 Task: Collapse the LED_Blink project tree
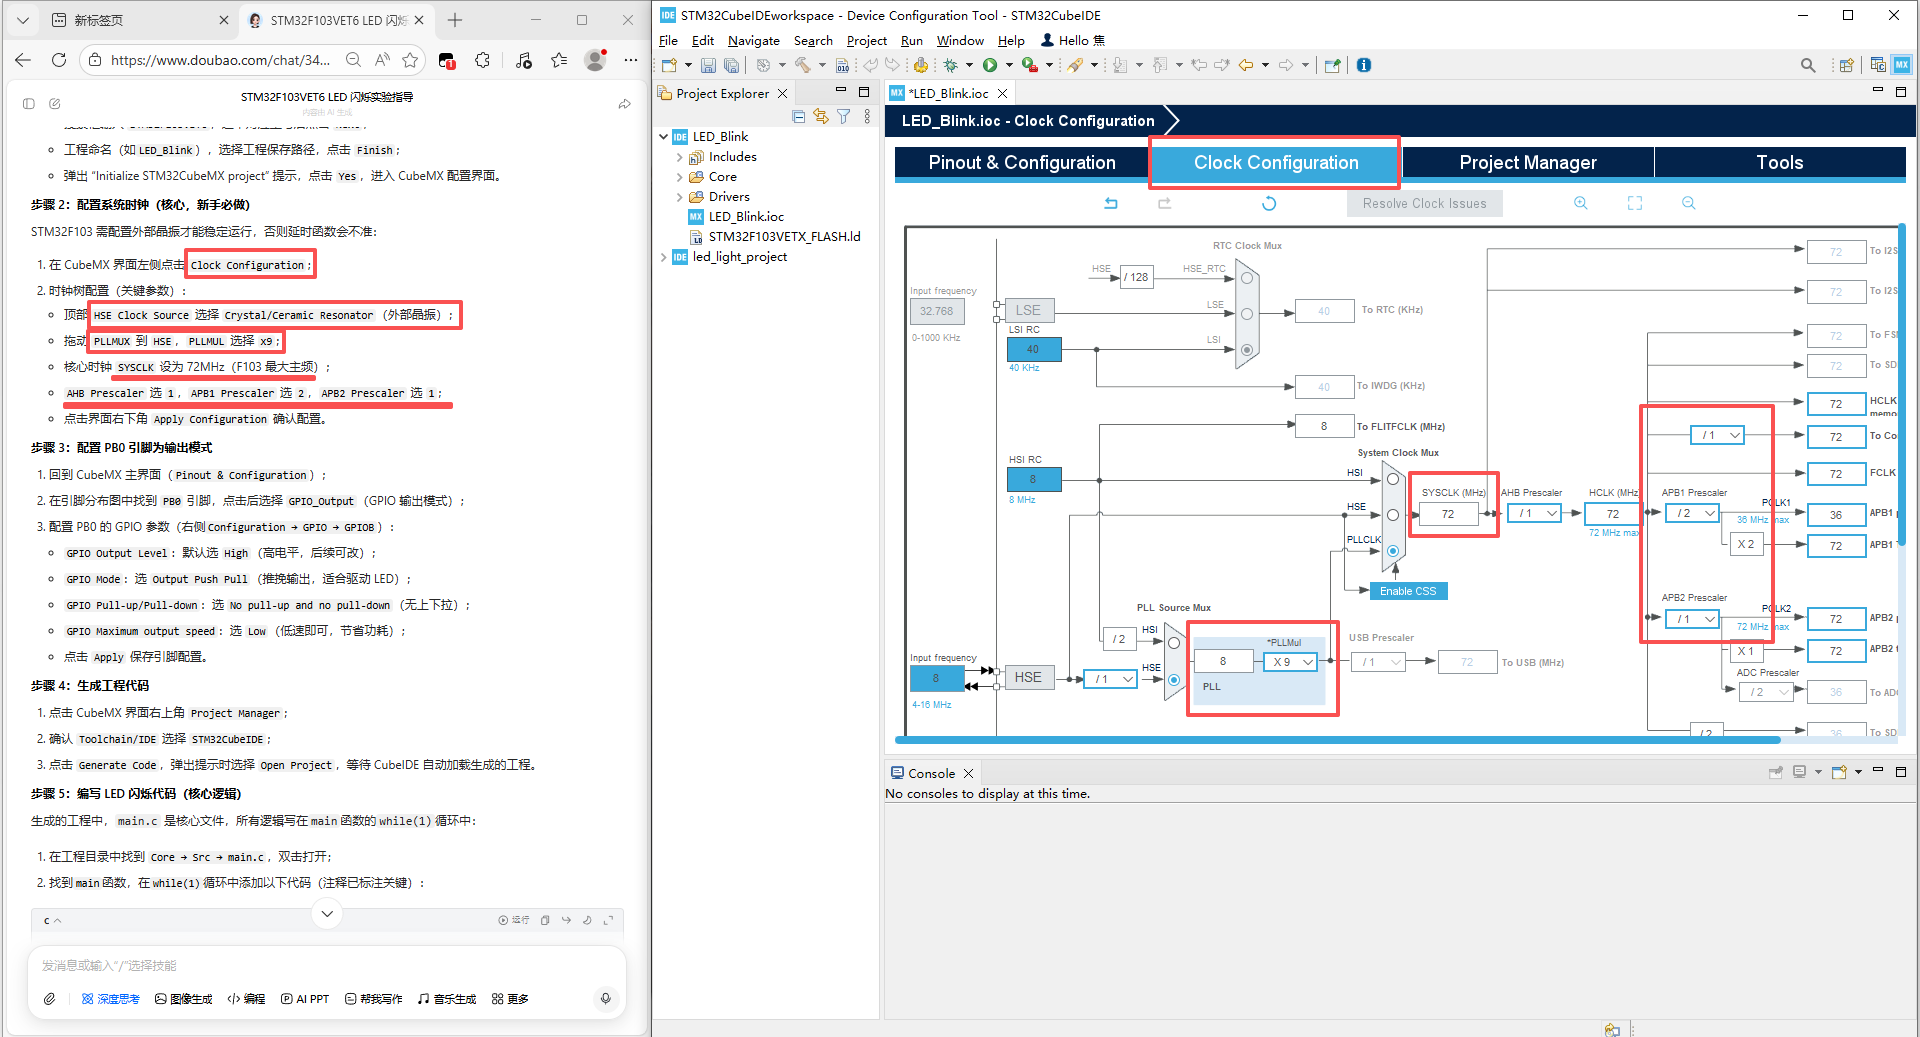(x=663, y=137)
